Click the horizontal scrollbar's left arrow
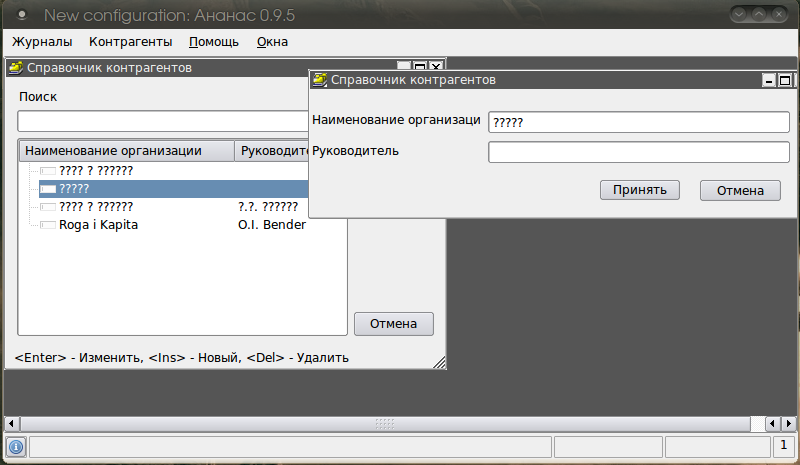 coord(11,423)
